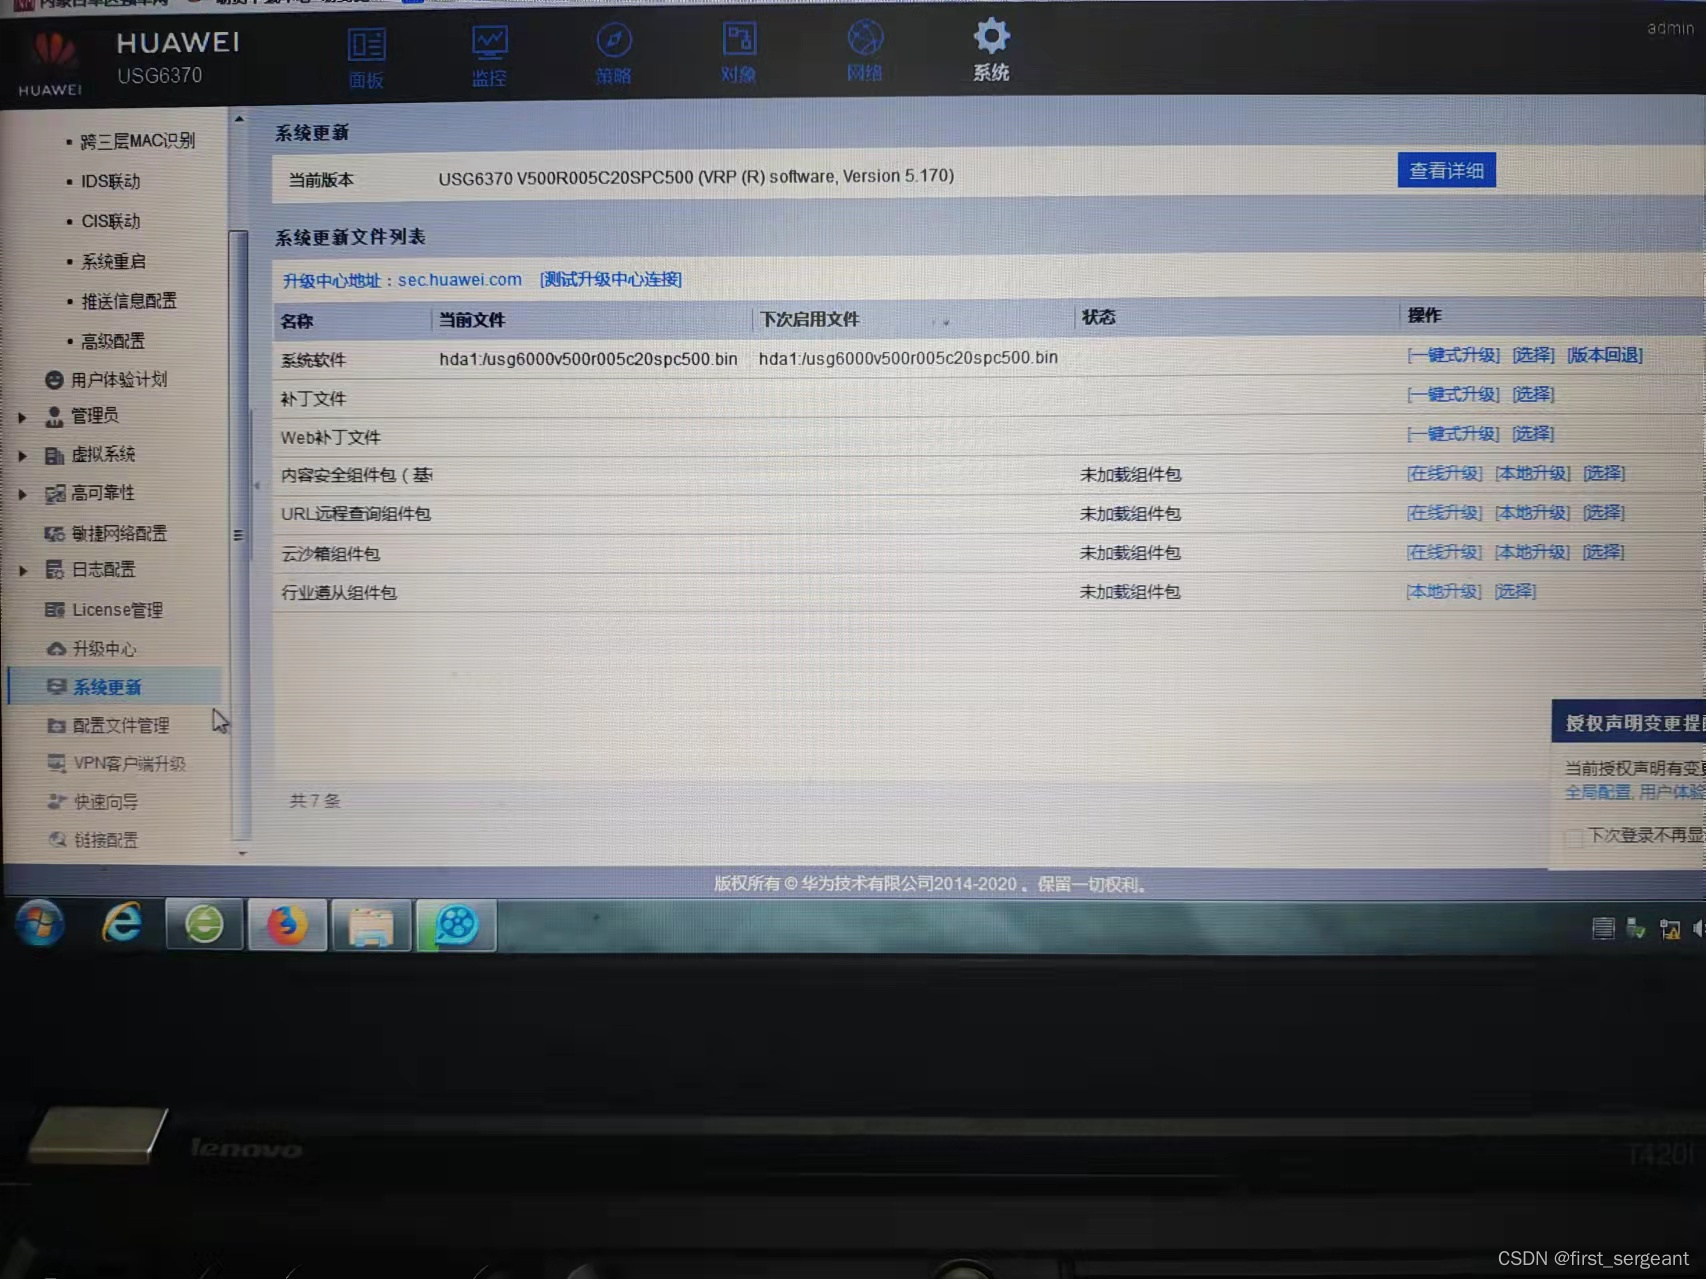Open the Windows Start menu
Screen dimensions: 1706x1279
coord(40,923)
